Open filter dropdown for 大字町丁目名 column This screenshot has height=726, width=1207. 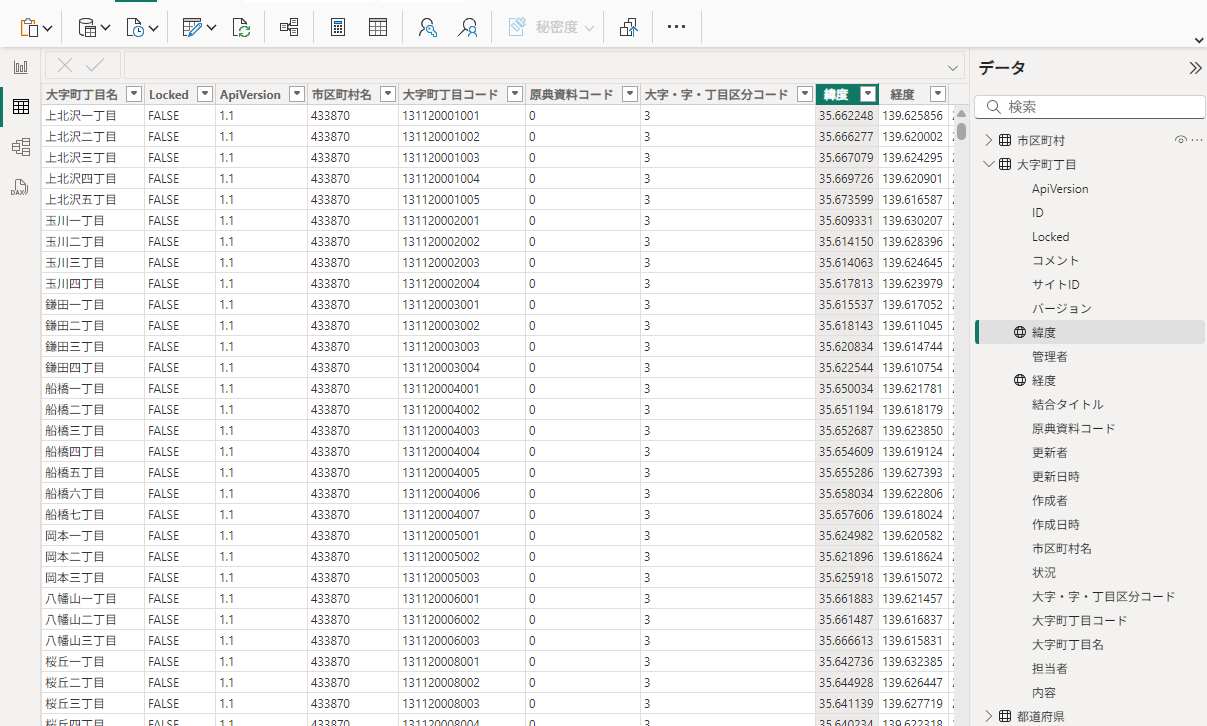[x=133, y=94]
